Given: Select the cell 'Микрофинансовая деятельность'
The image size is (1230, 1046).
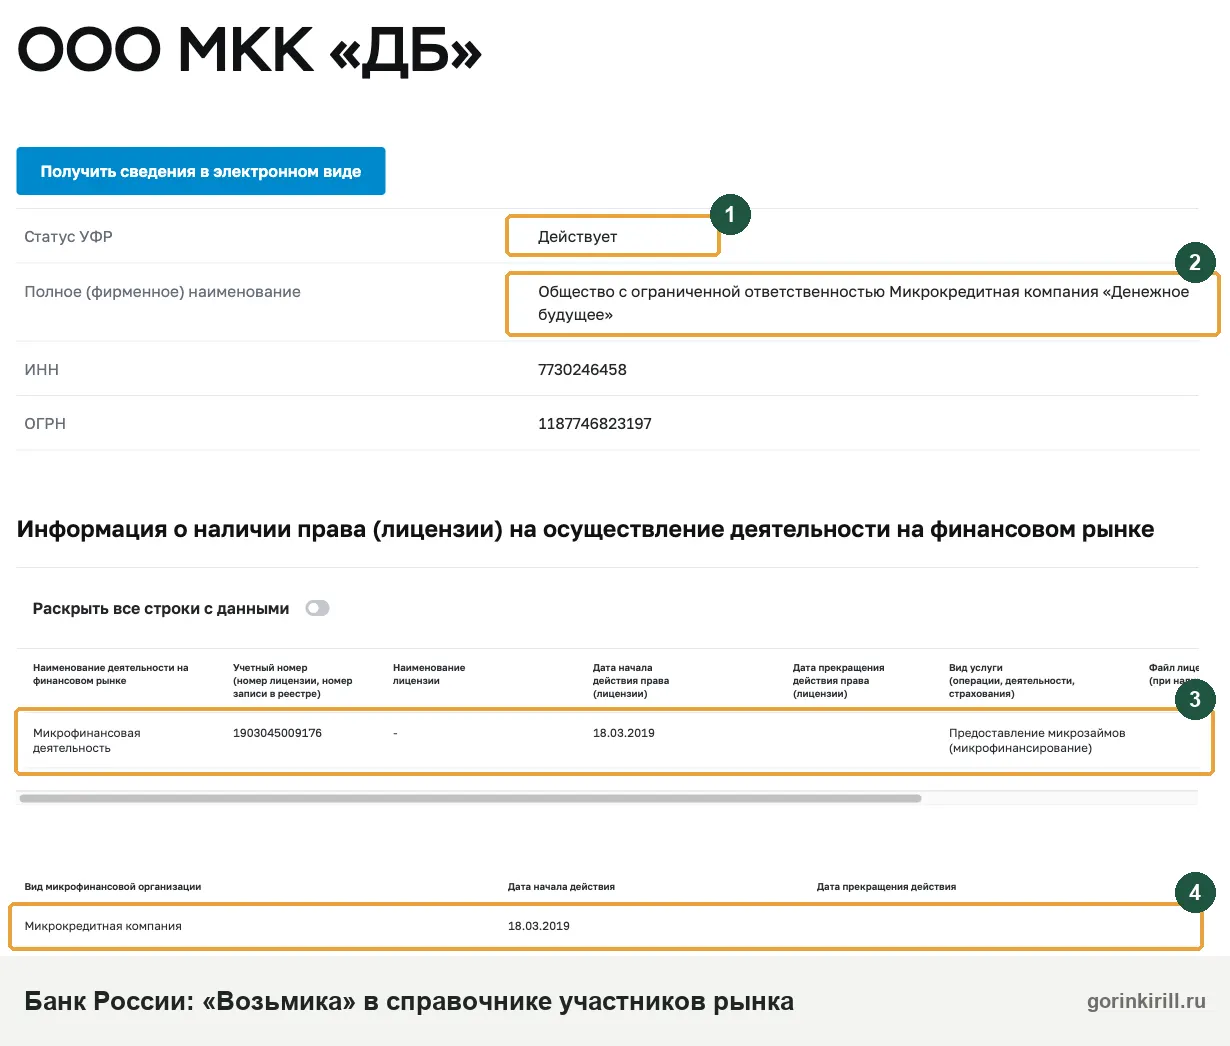Looking at the screenshot, I should click(x=86, y=740).
